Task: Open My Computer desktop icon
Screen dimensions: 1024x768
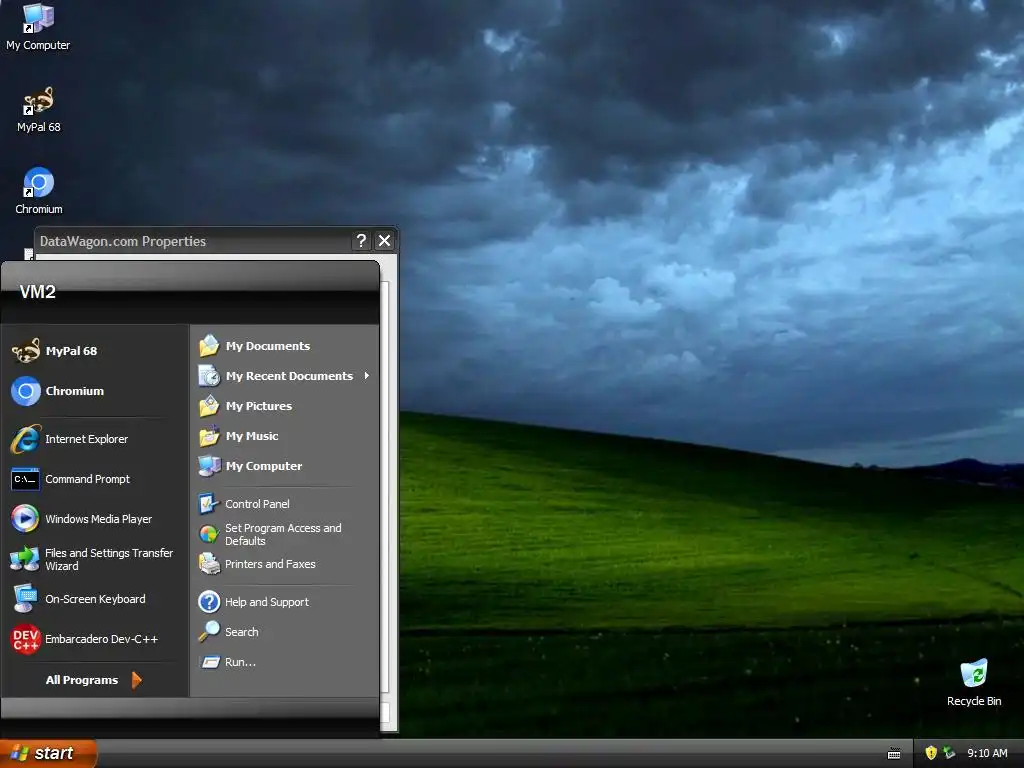Action: (x=38, y=27)
